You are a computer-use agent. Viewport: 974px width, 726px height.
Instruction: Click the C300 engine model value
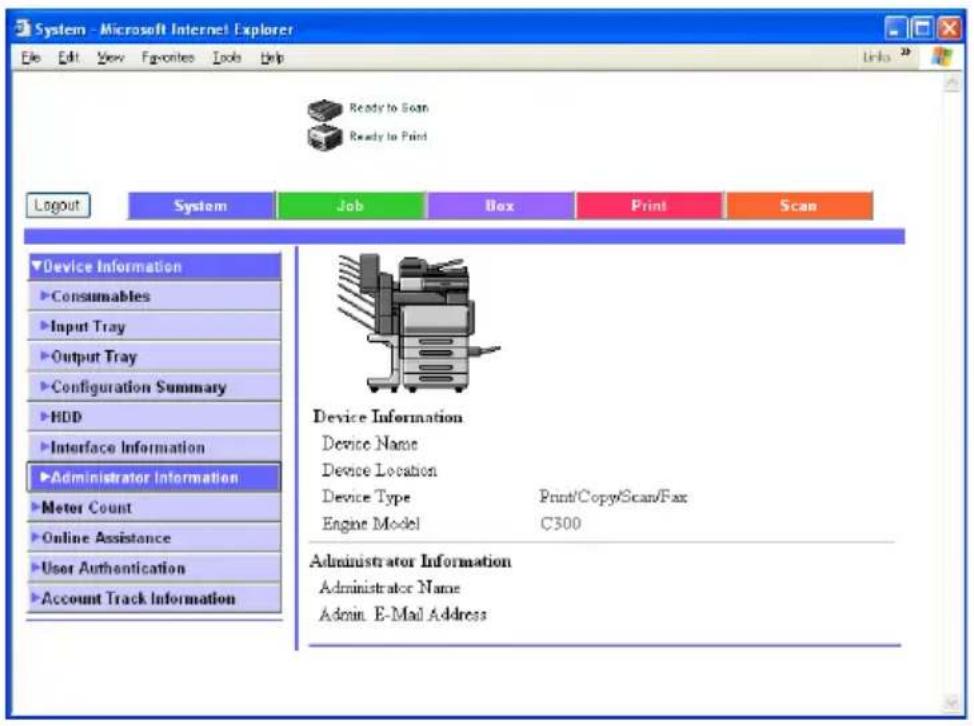tap(560, 524)
